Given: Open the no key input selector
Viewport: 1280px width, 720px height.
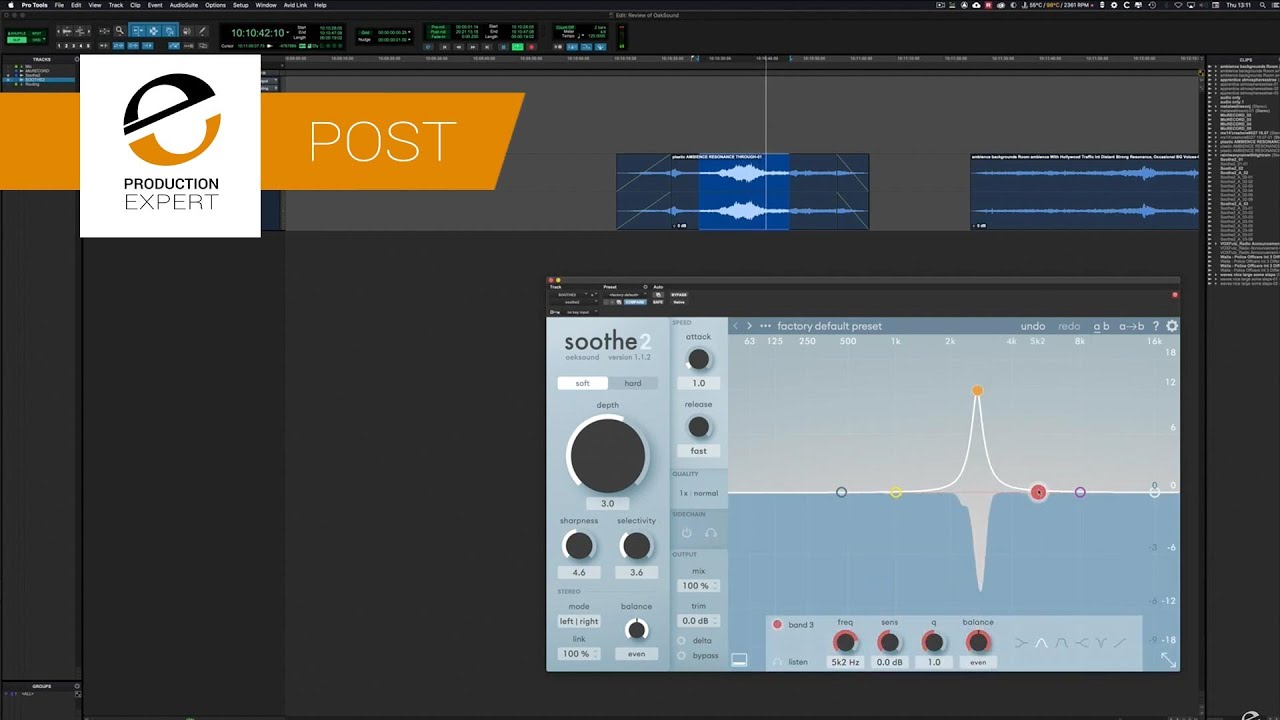Looking at the screenshot, I should point(580,312).
